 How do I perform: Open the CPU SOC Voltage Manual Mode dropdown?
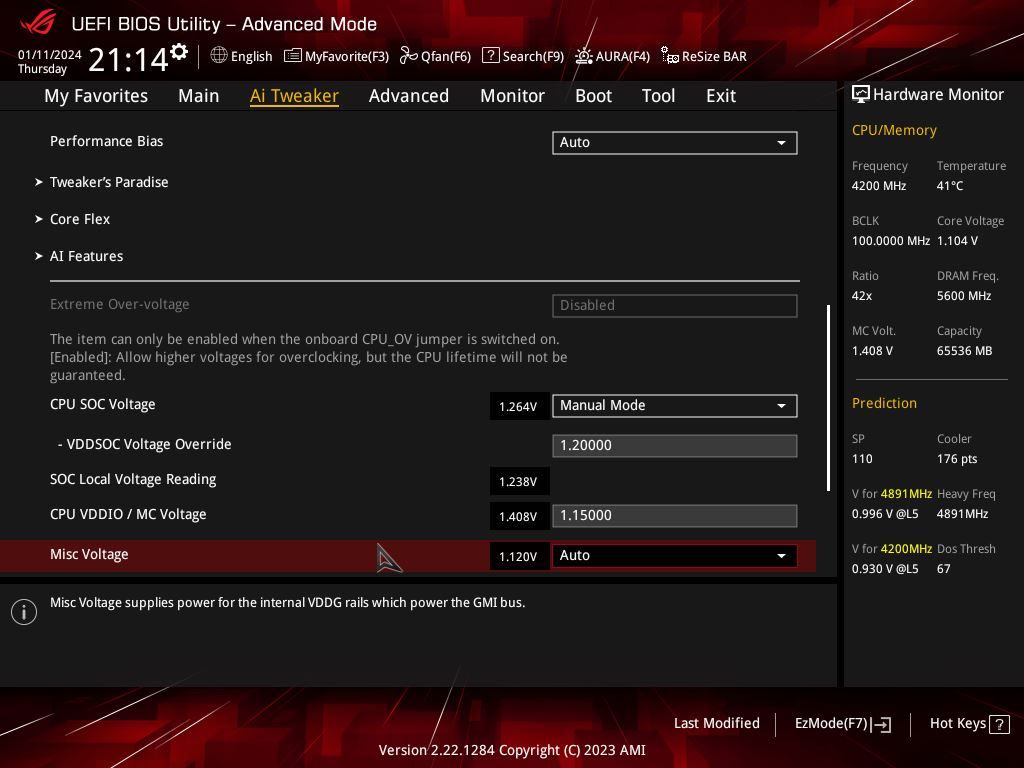click(x=675, y=406)
